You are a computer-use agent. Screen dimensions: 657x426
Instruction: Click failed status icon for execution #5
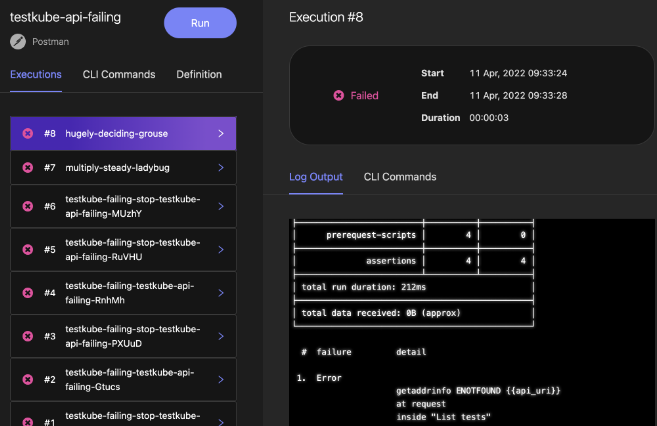coord(28,250)
